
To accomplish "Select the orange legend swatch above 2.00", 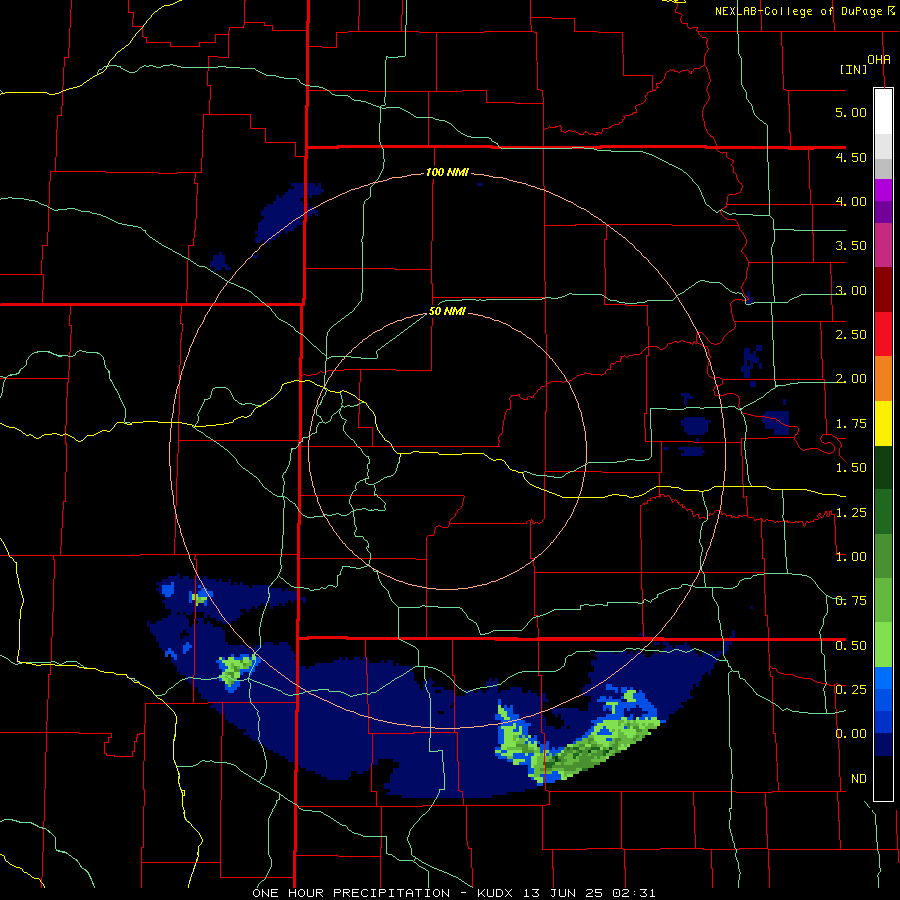I will 883,378.
